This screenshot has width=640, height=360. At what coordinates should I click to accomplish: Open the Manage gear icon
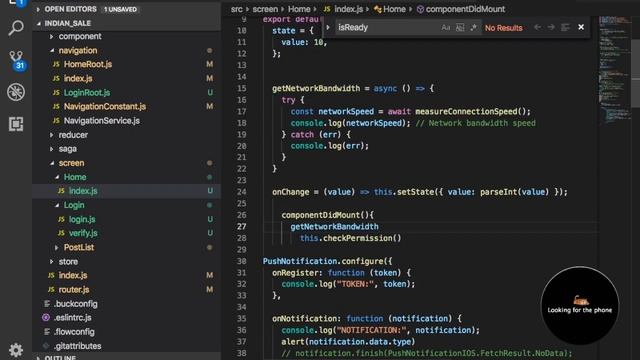coord(16,350)
